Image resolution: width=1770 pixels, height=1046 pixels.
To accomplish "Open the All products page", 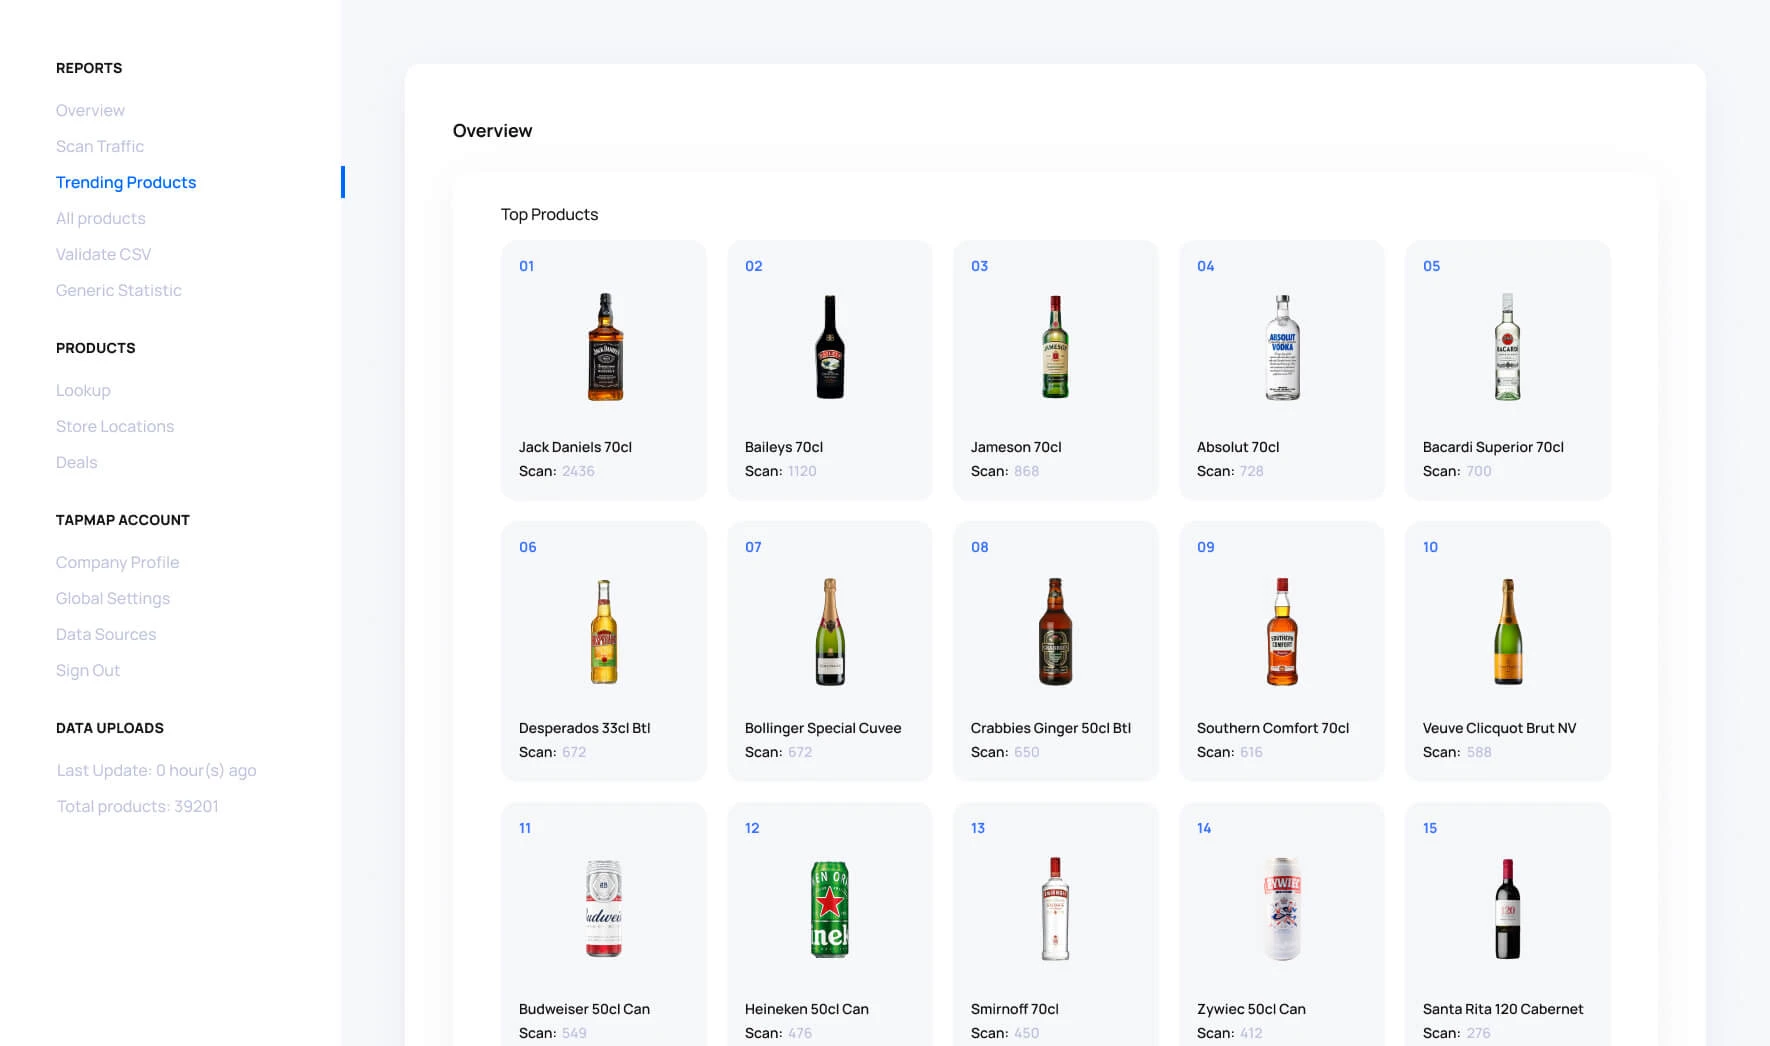I will coord(101,218).
